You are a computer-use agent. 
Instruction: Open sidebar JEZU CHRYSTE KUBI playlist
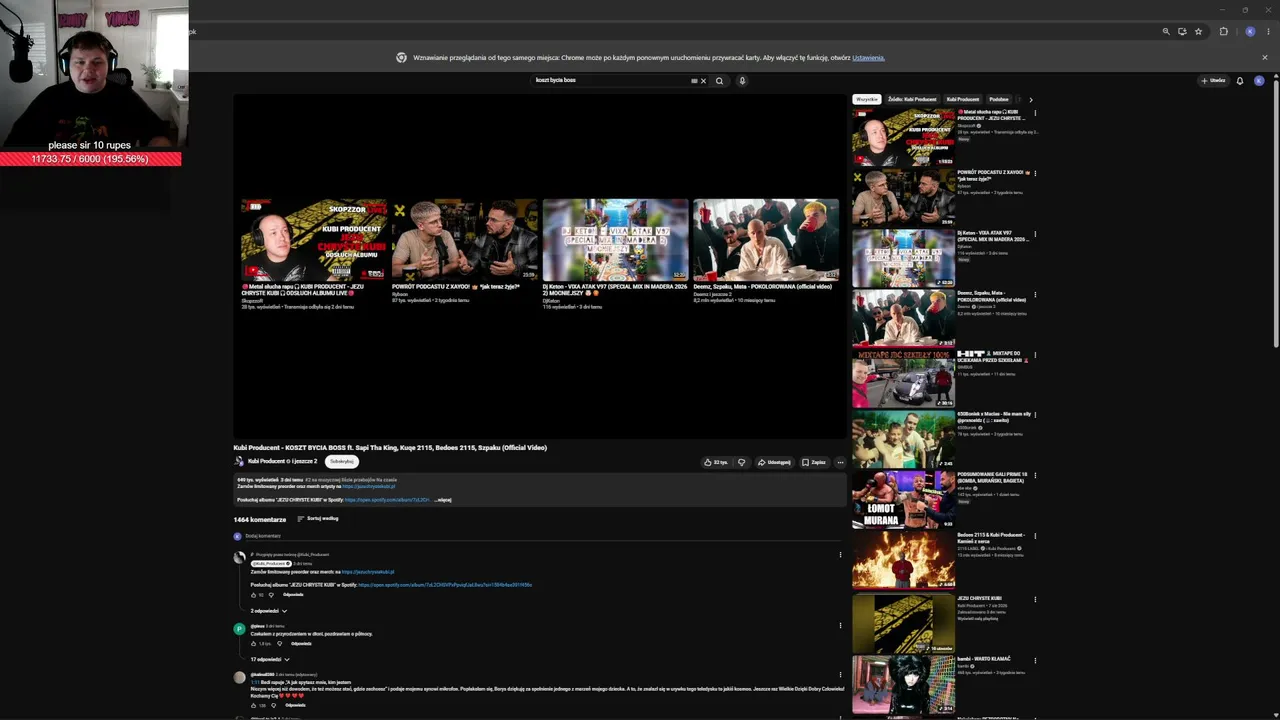pos(903,623)
